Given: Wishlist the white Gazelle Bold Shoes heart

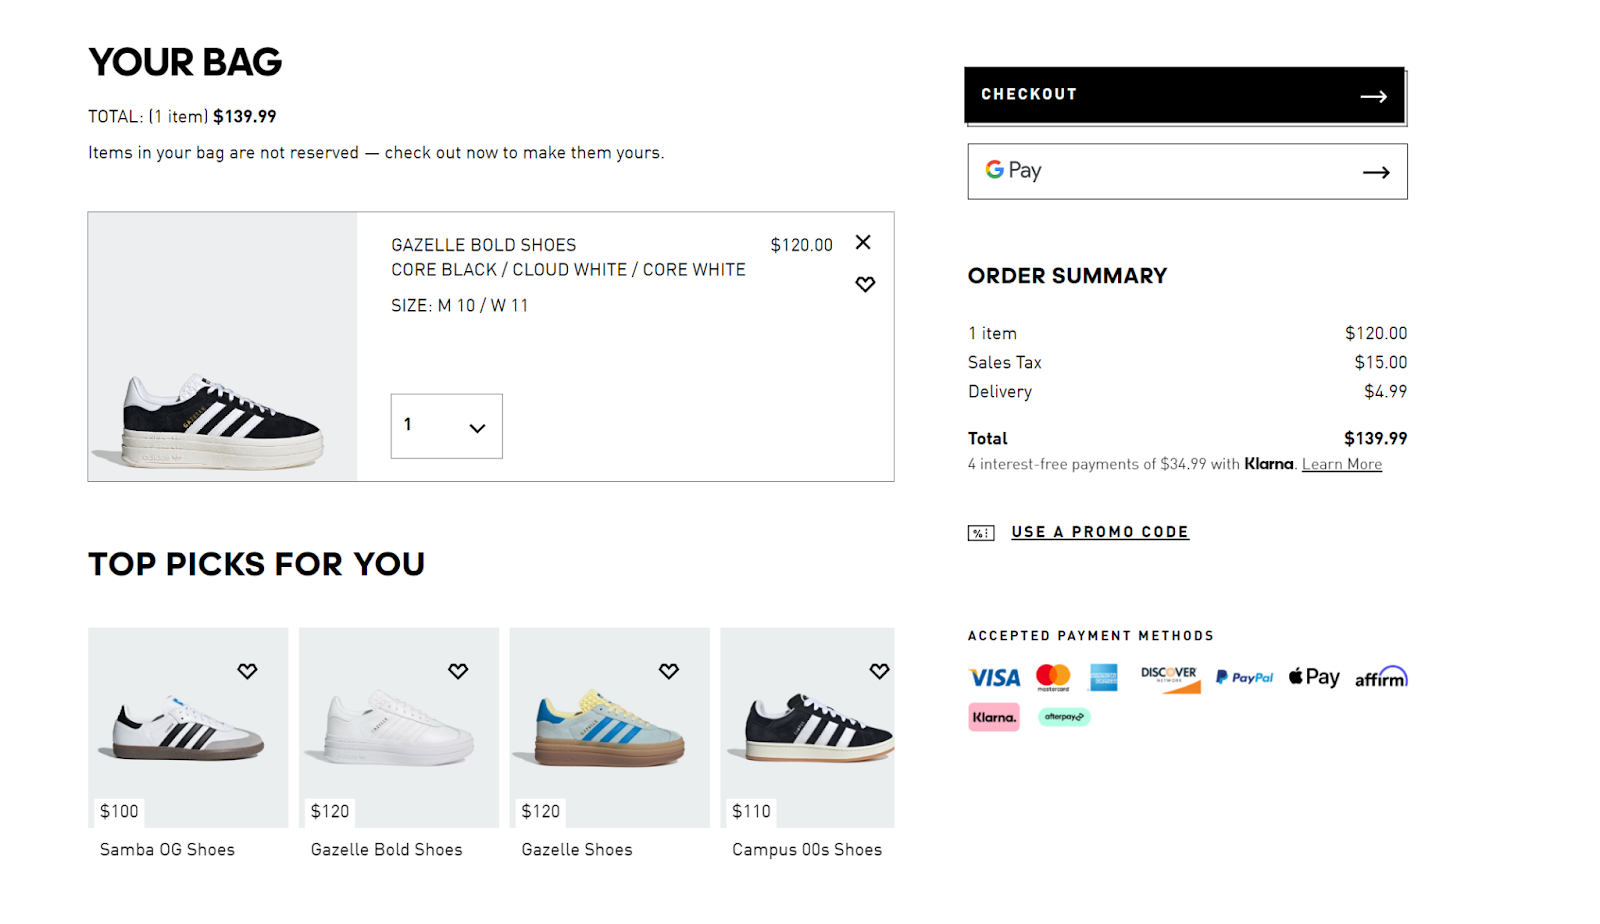Looking at the screenshot, I should click(458, 671).
